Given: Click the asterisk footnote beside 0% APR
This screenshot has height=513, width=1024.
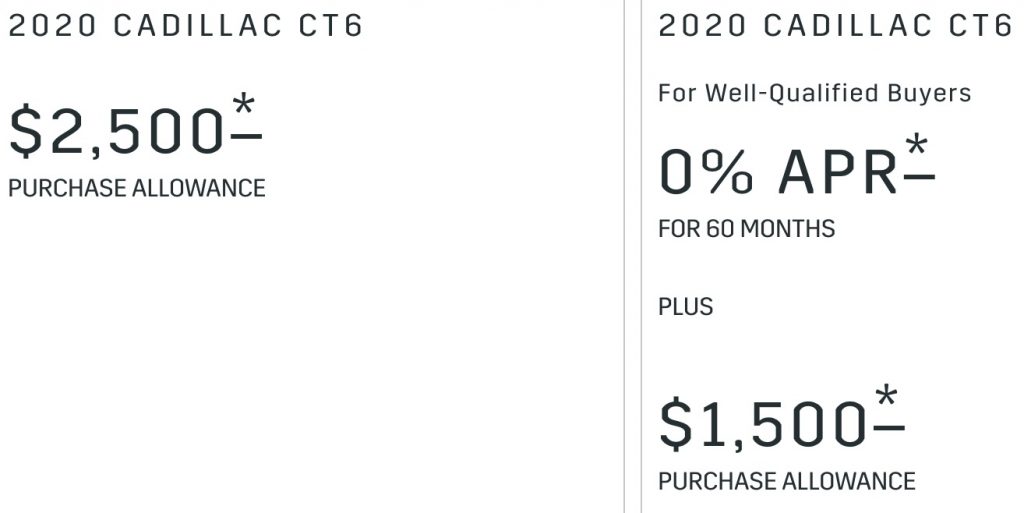Looking at the screenshot, I should pyautogui.click(x=917, y=144).
